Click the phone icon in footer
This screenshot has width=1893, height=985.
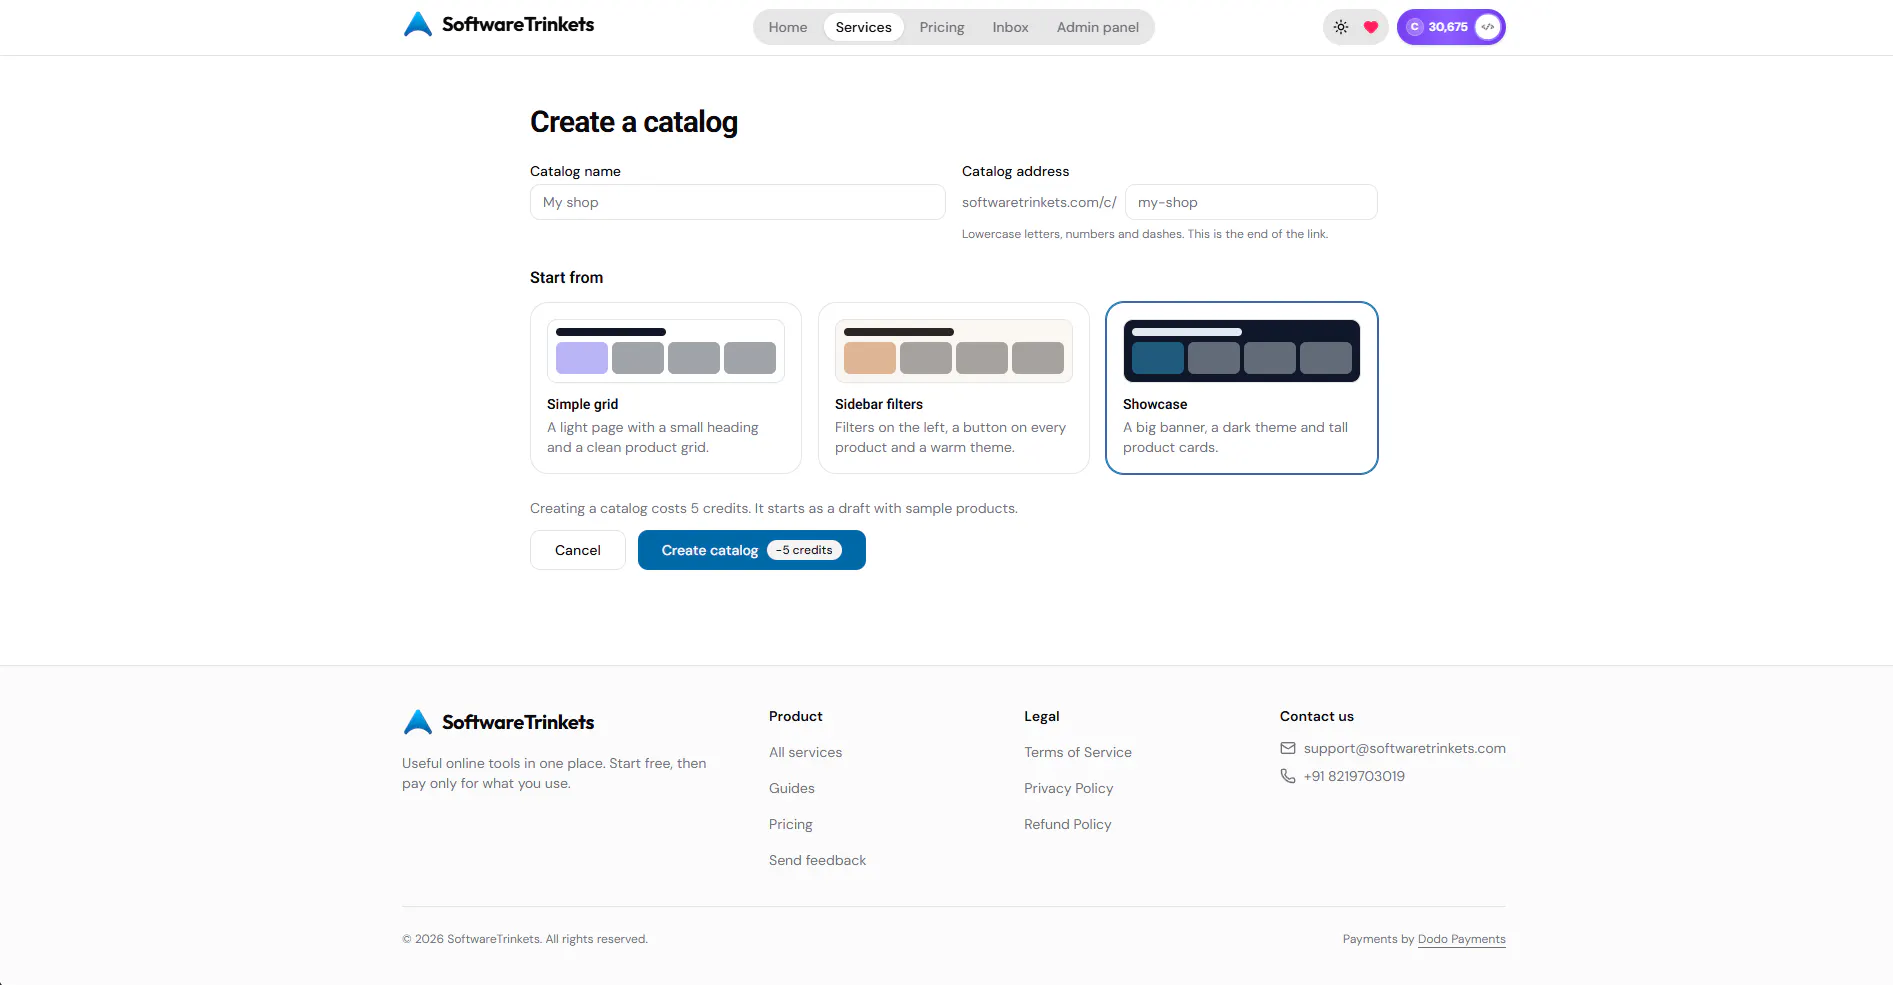click(x=1288, y=776)
